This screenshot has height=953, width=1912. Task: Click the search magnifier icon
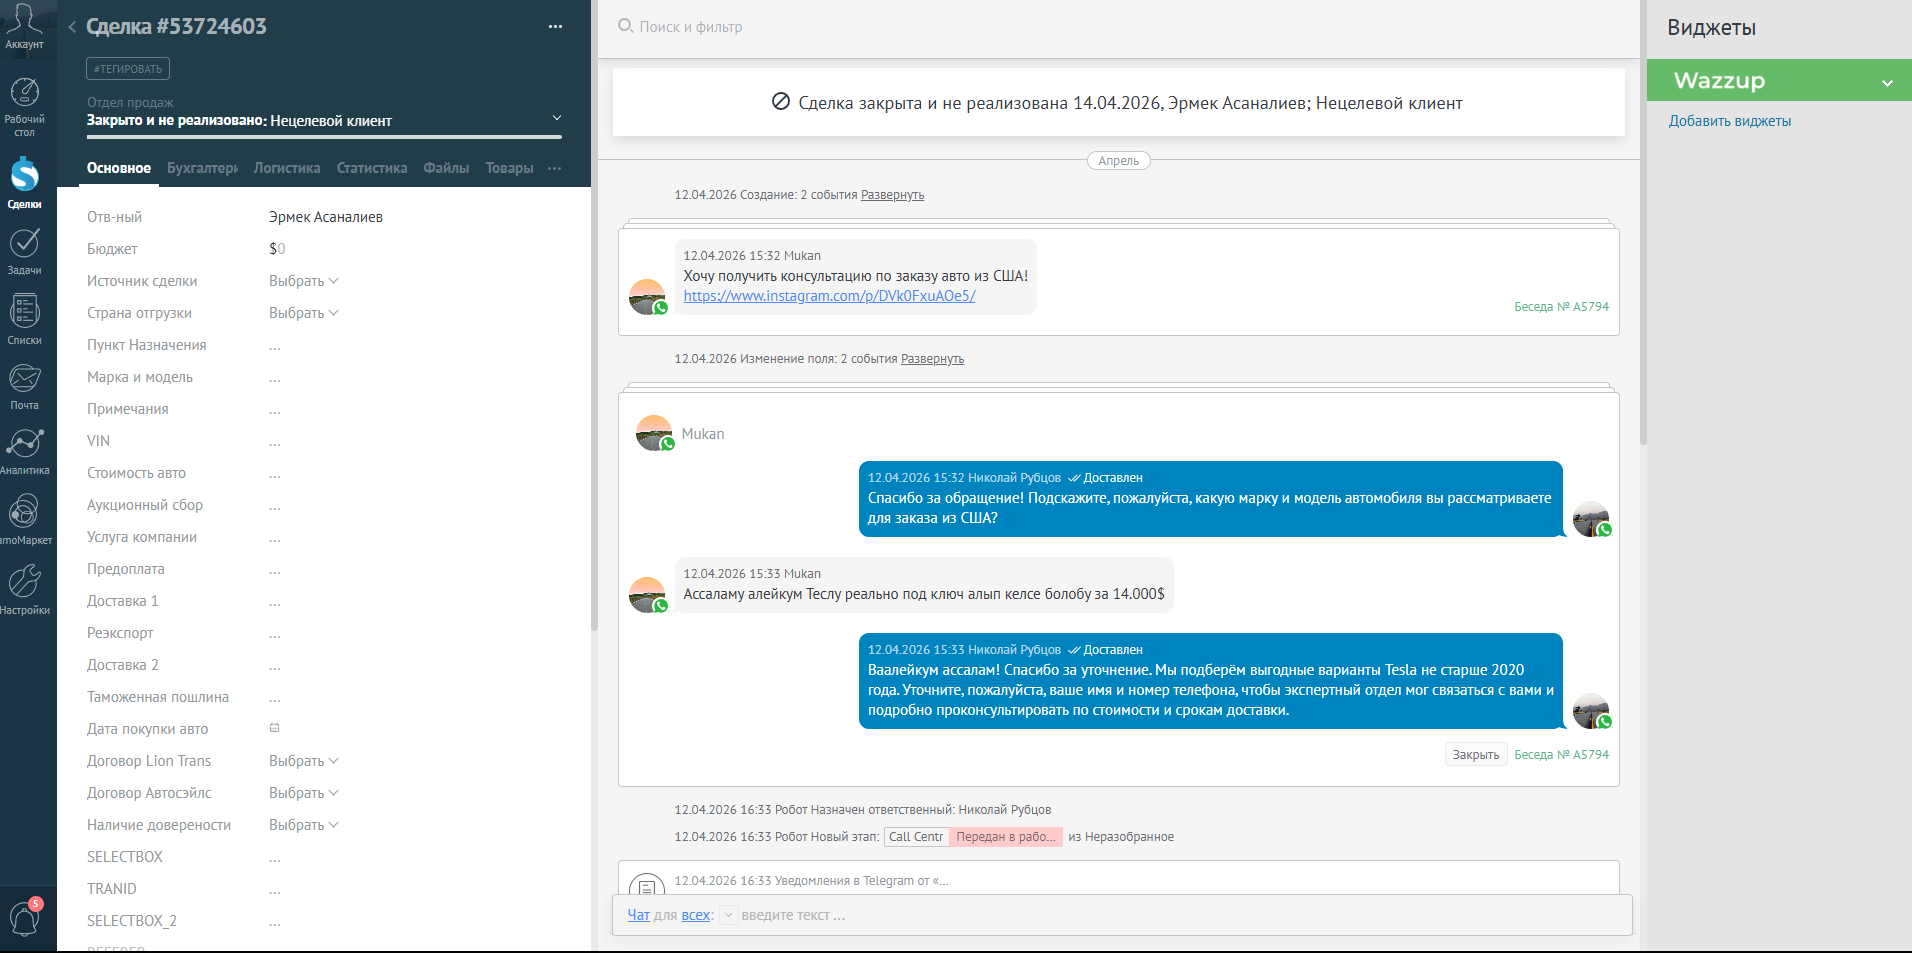coord(625,26)
